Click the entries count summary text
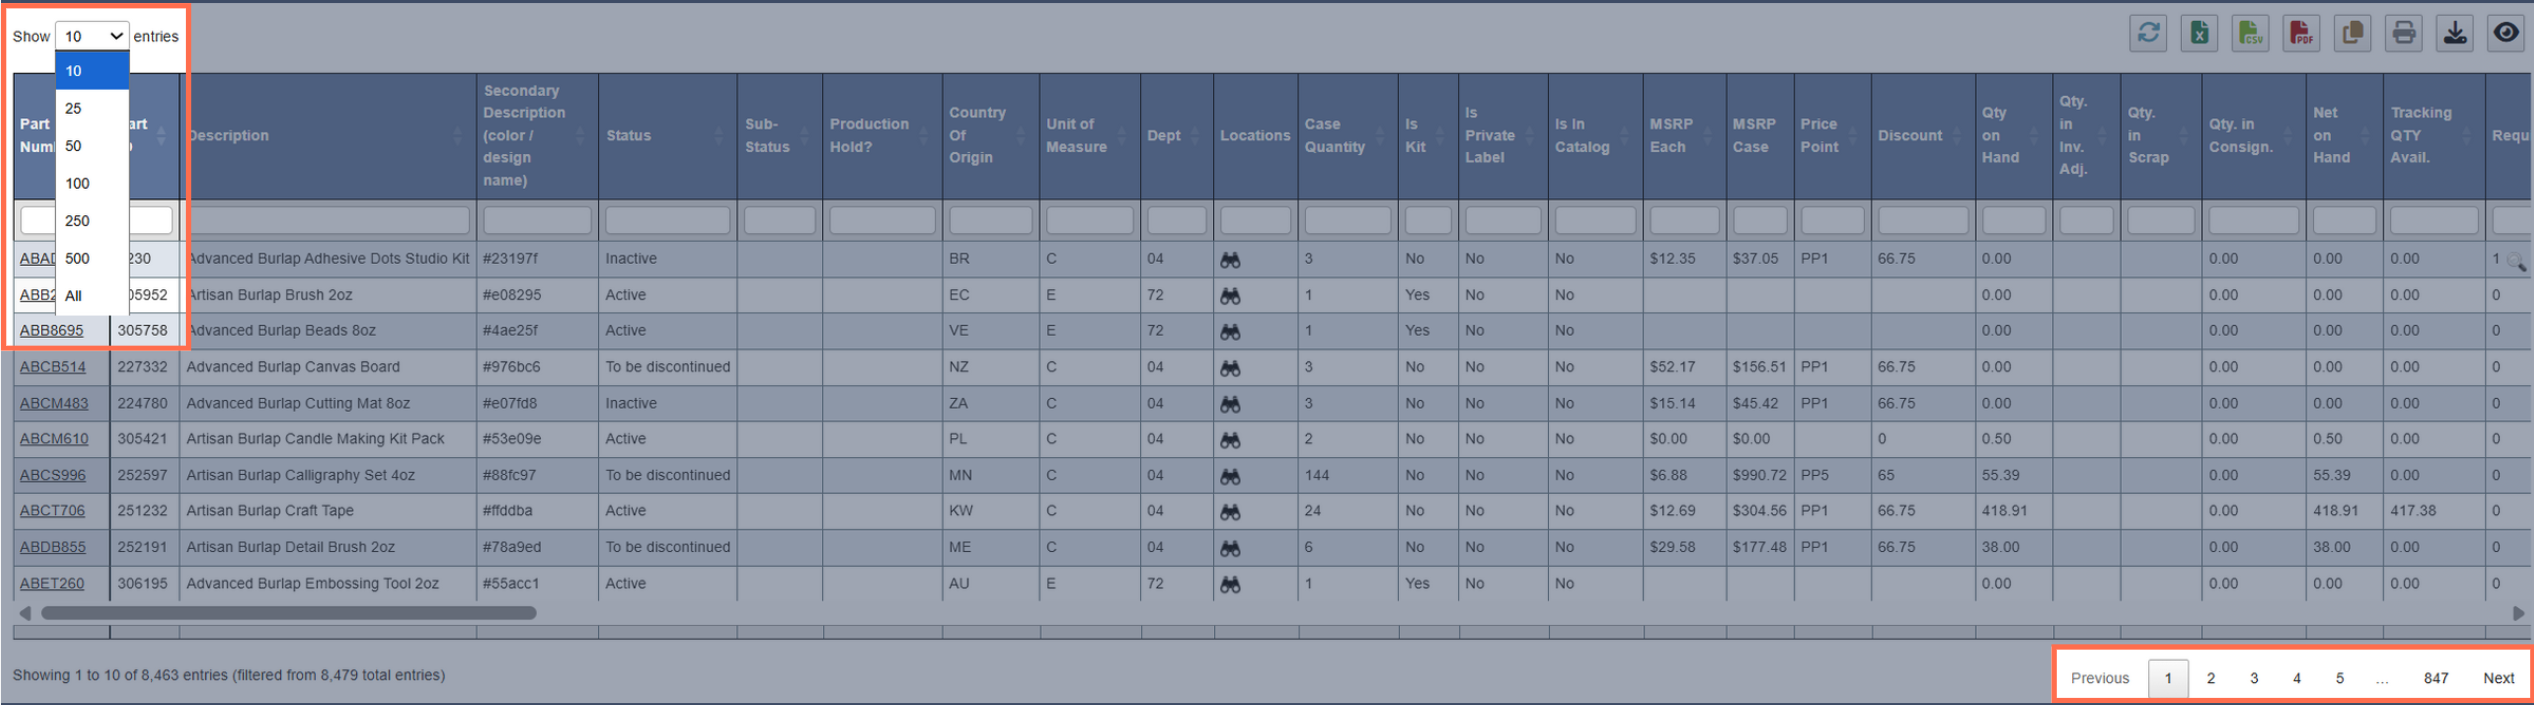The width and height of the screenshot is (2534, 705). (229, 675)
